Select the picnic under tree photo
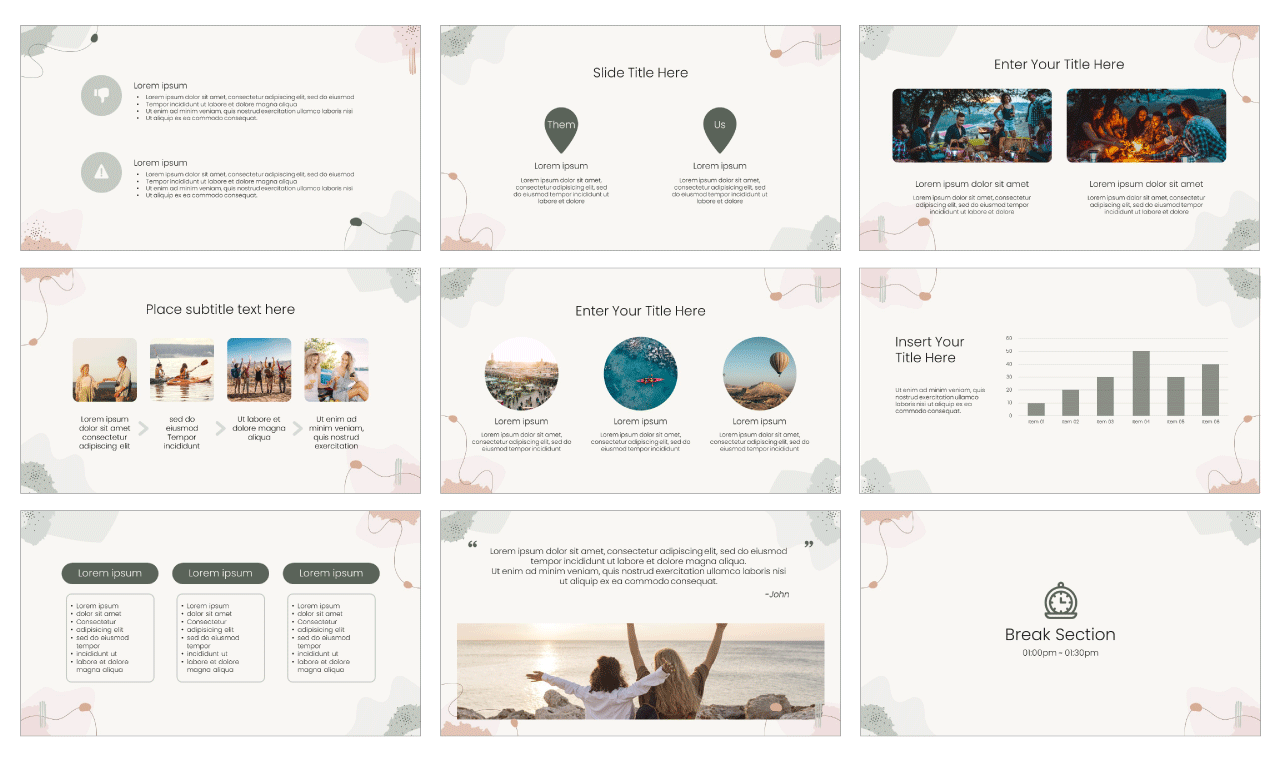The width and height of the screenshot is (1280, 760). 972,125
